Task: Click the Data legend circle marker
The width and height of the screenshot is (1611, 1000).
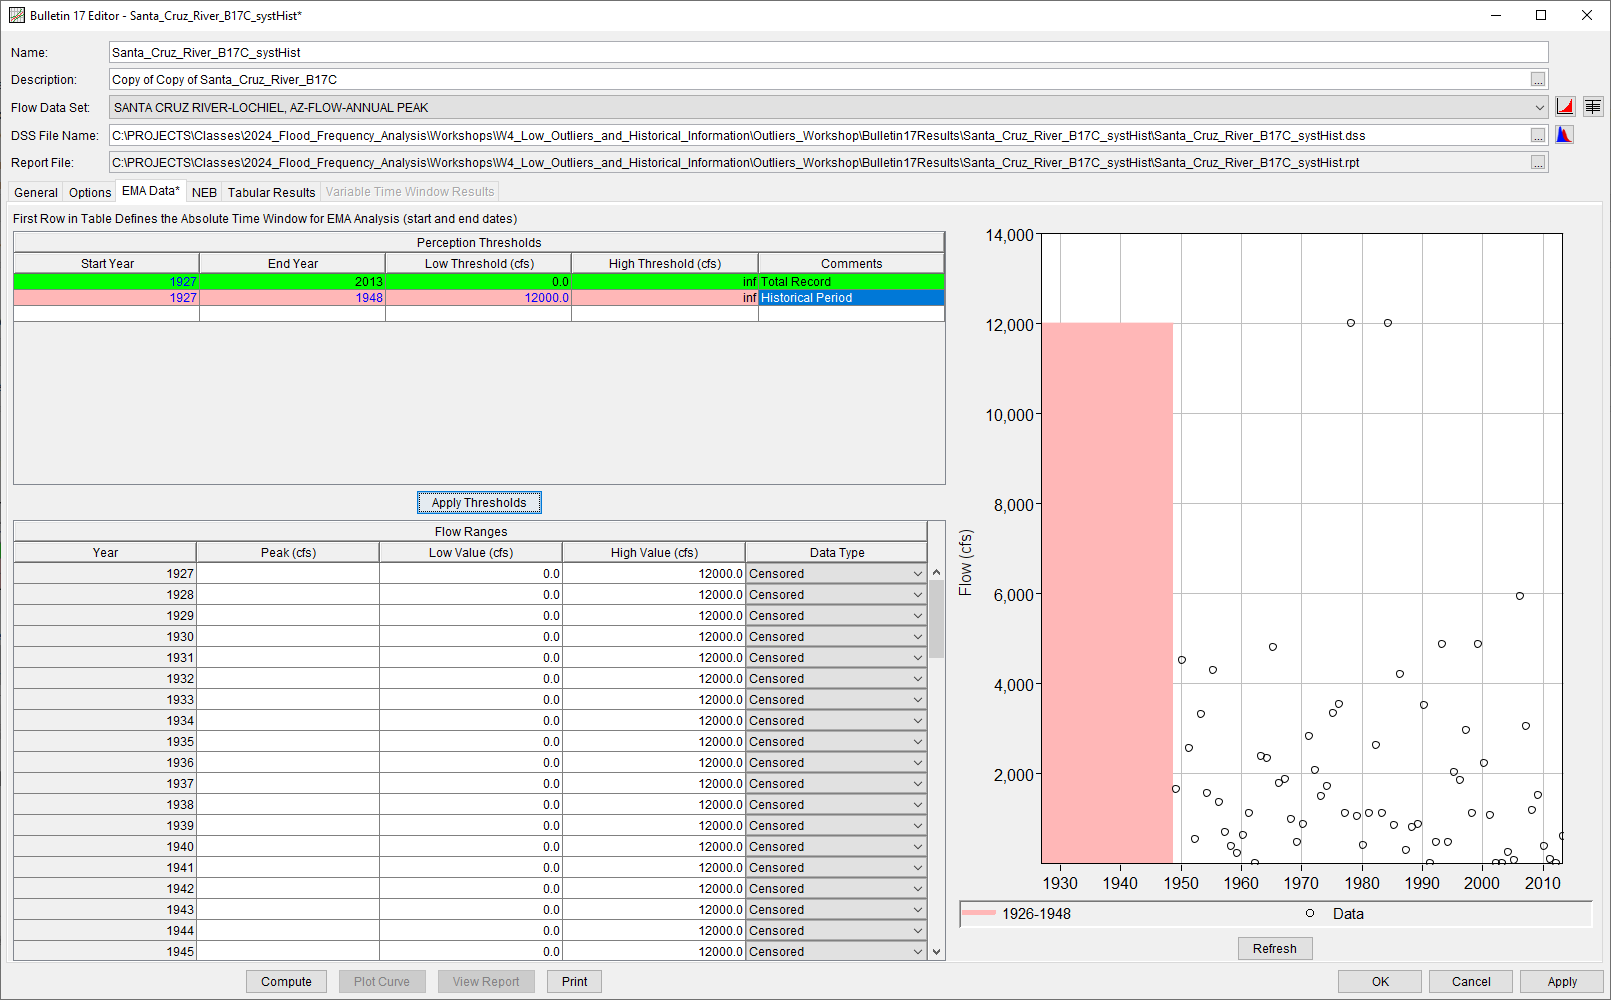Action: pos(1310,913)
